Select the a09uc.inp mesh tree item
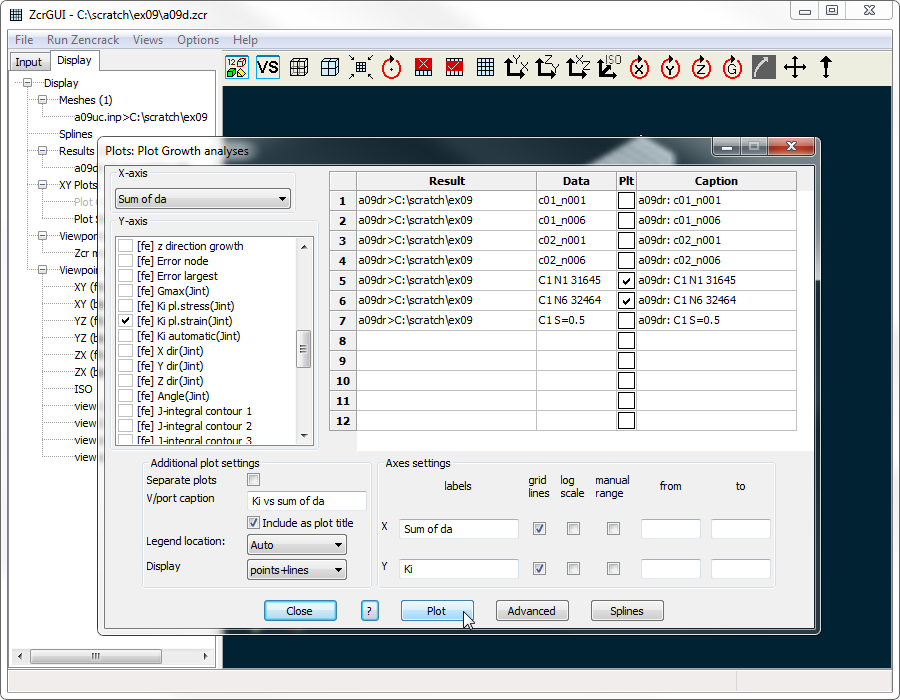 [x=141, y=117]
